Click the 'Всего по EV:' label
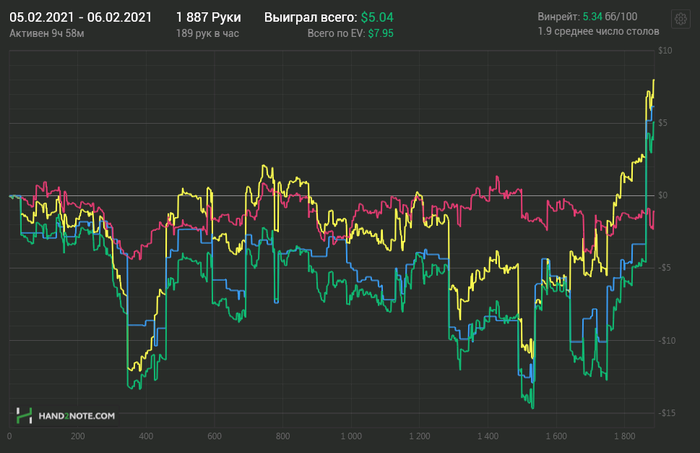Viewport: 700px width, 453px height. coord(336,33)
